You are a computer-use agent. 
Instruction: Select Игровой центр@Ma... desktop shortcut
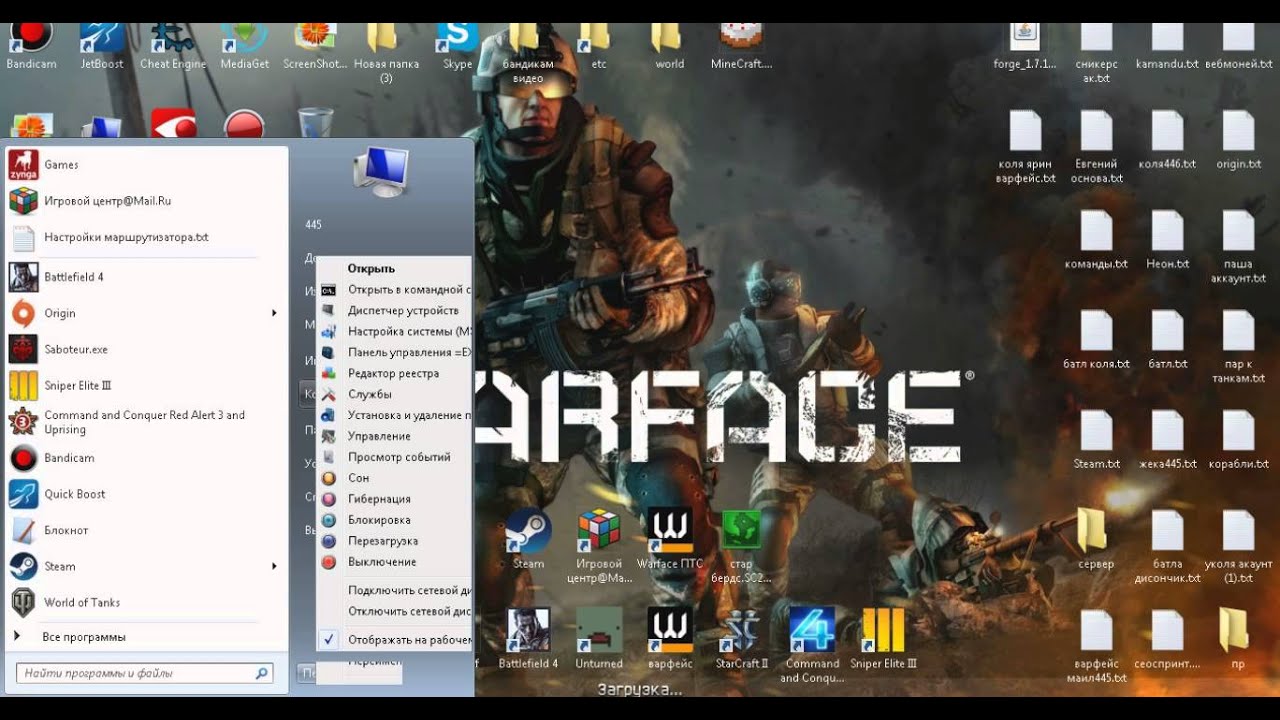point(599,546)
